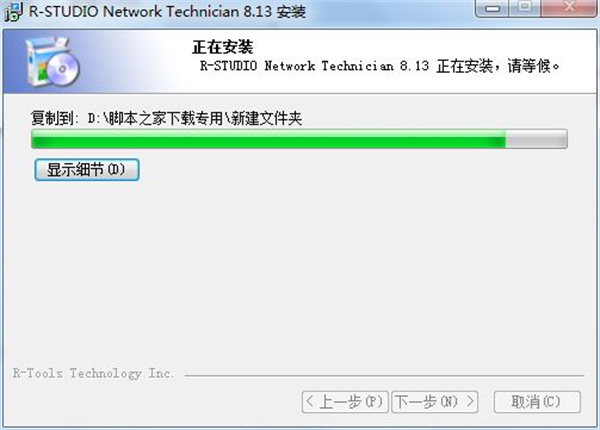Click the 安装 word in the title bar
Image resolution: width=600 pixels, height=430 pixels.
click(291, 11)
